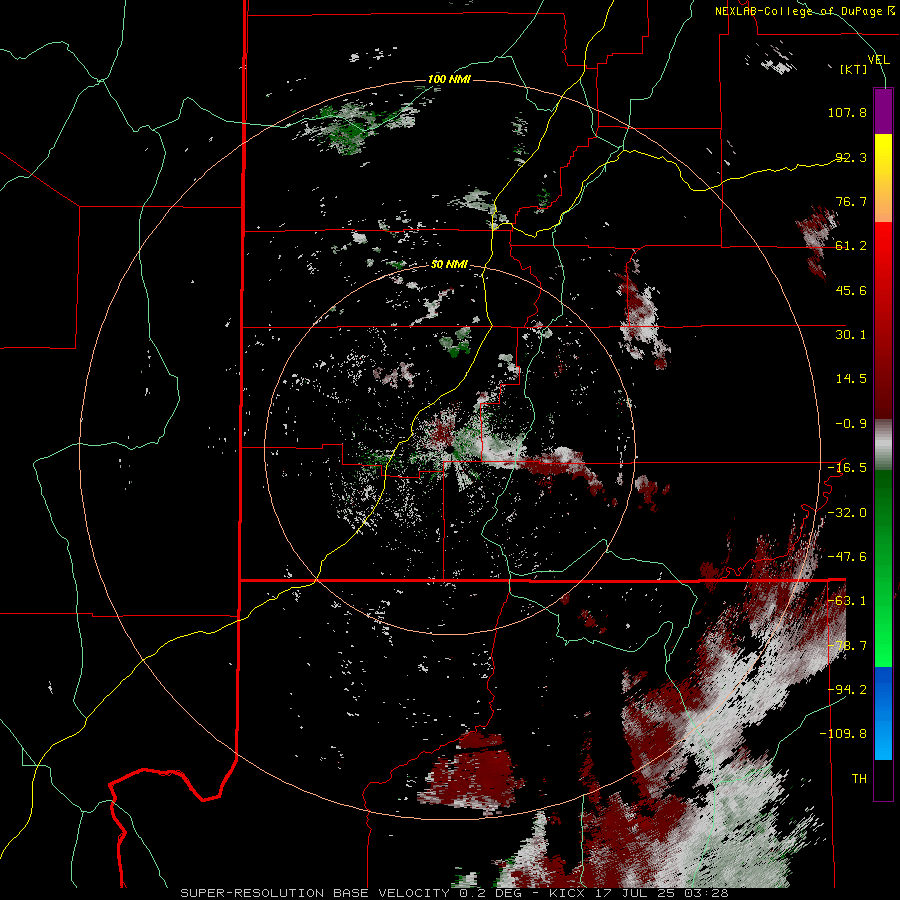The image size is (900, 900).
Task: Click the VEL legend heading
Action: [x=878, y=60]
